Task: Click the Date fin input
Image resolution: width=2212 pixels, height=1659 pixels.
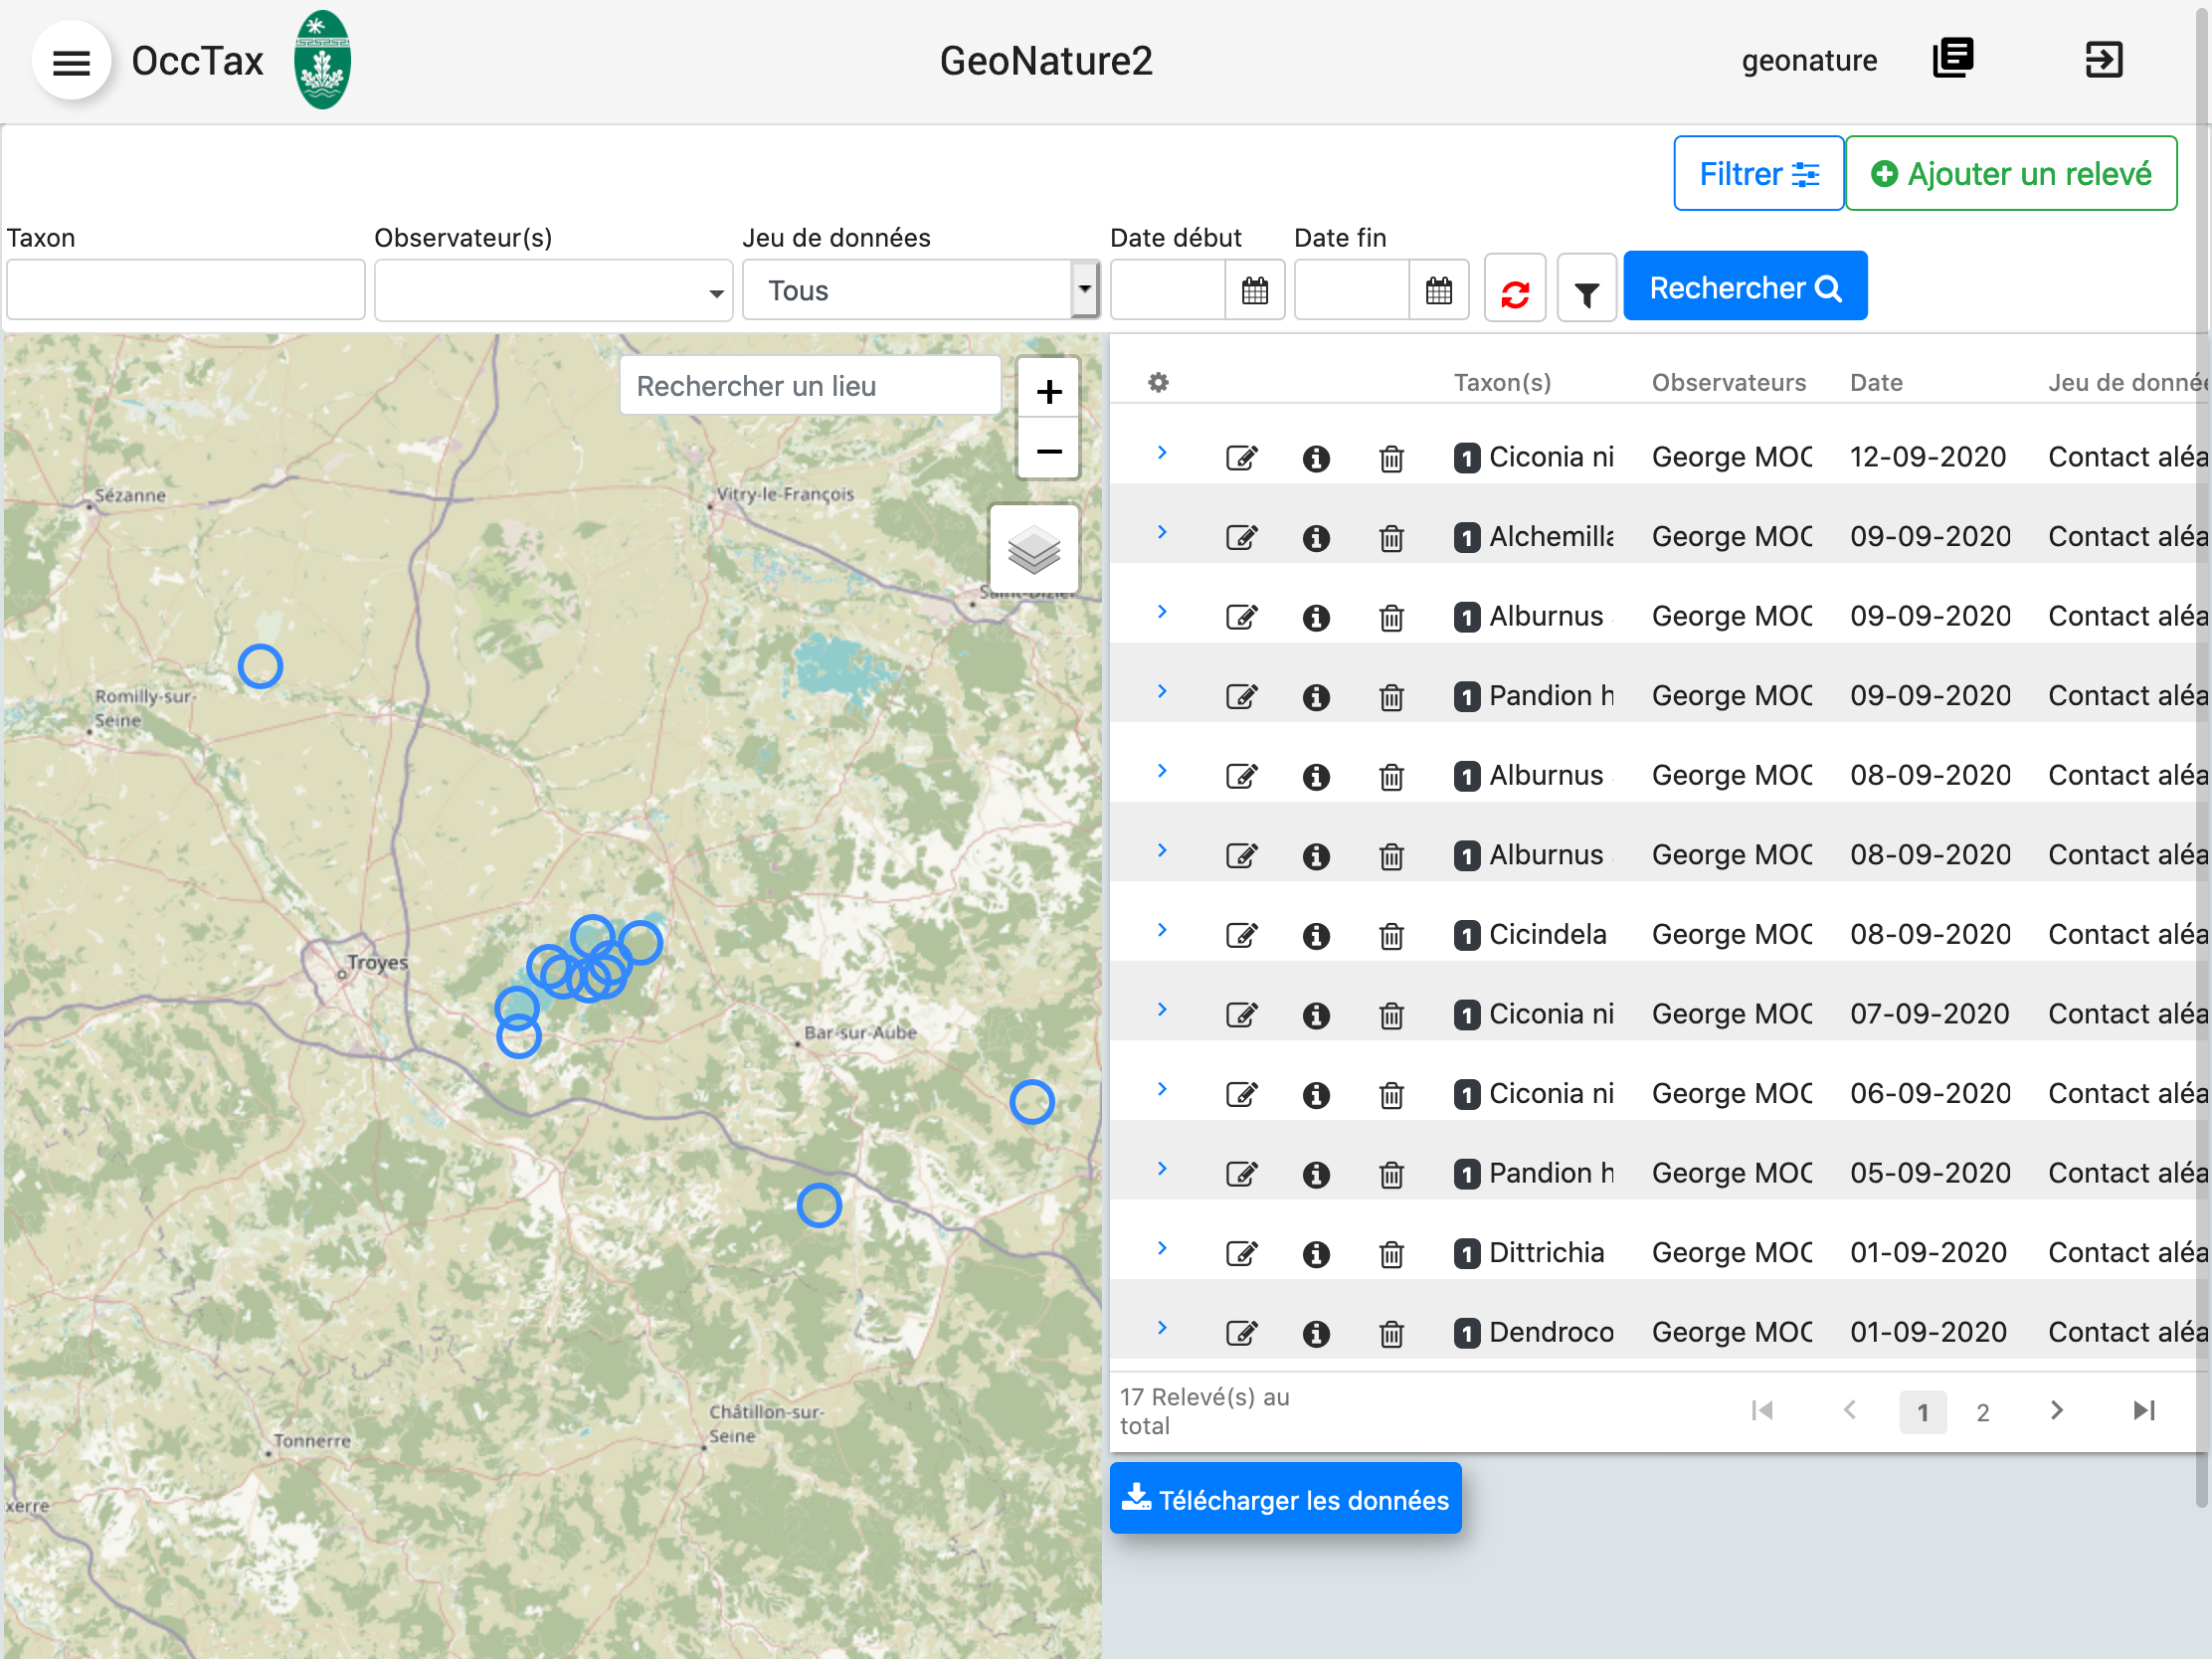Action: tap(1352, 291)
